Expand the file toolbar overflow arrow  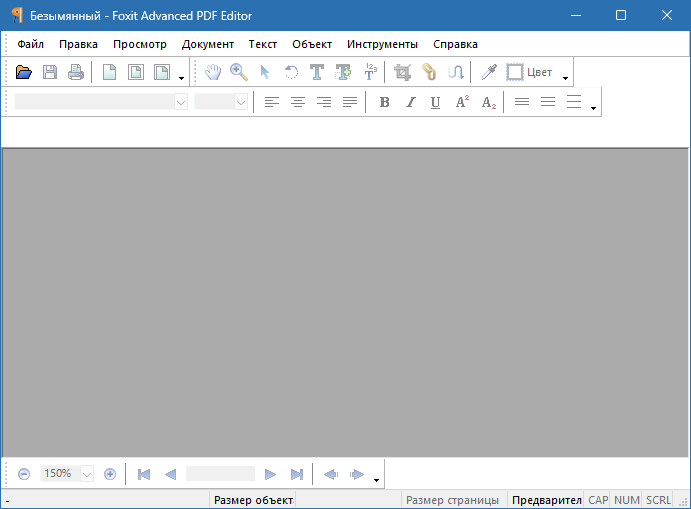pyautogui.click(x=181, y=78)
